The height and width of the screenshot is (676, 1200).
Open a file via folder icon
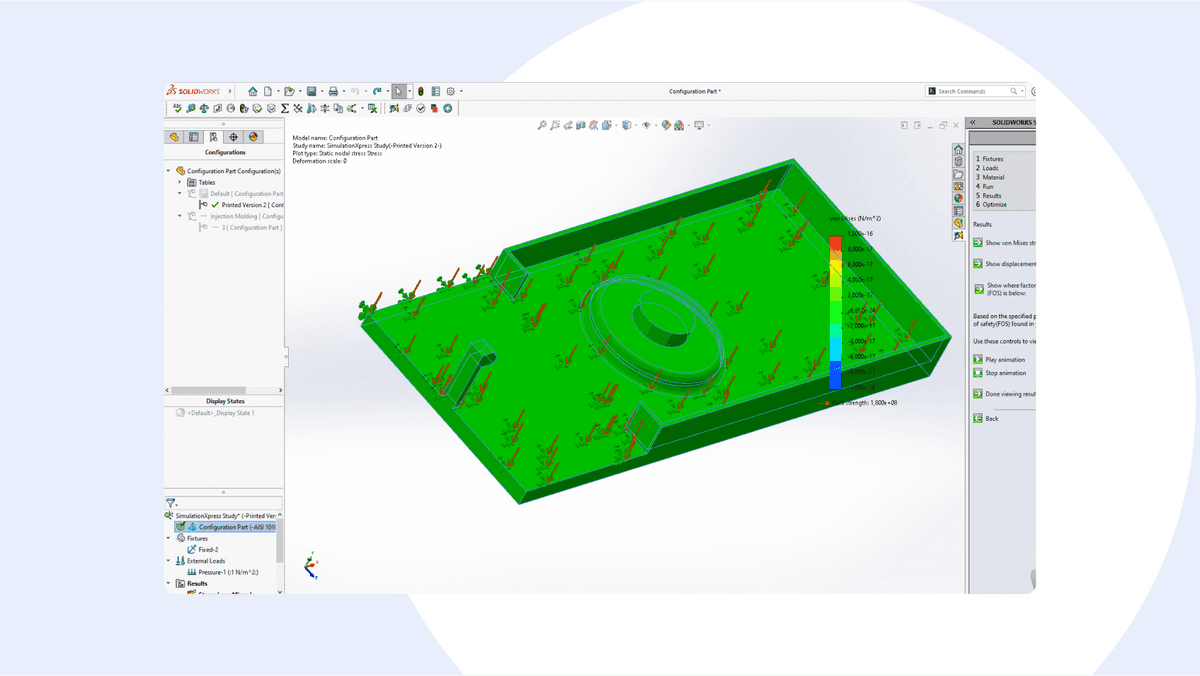pyautogui.click(x=289, y=91)
